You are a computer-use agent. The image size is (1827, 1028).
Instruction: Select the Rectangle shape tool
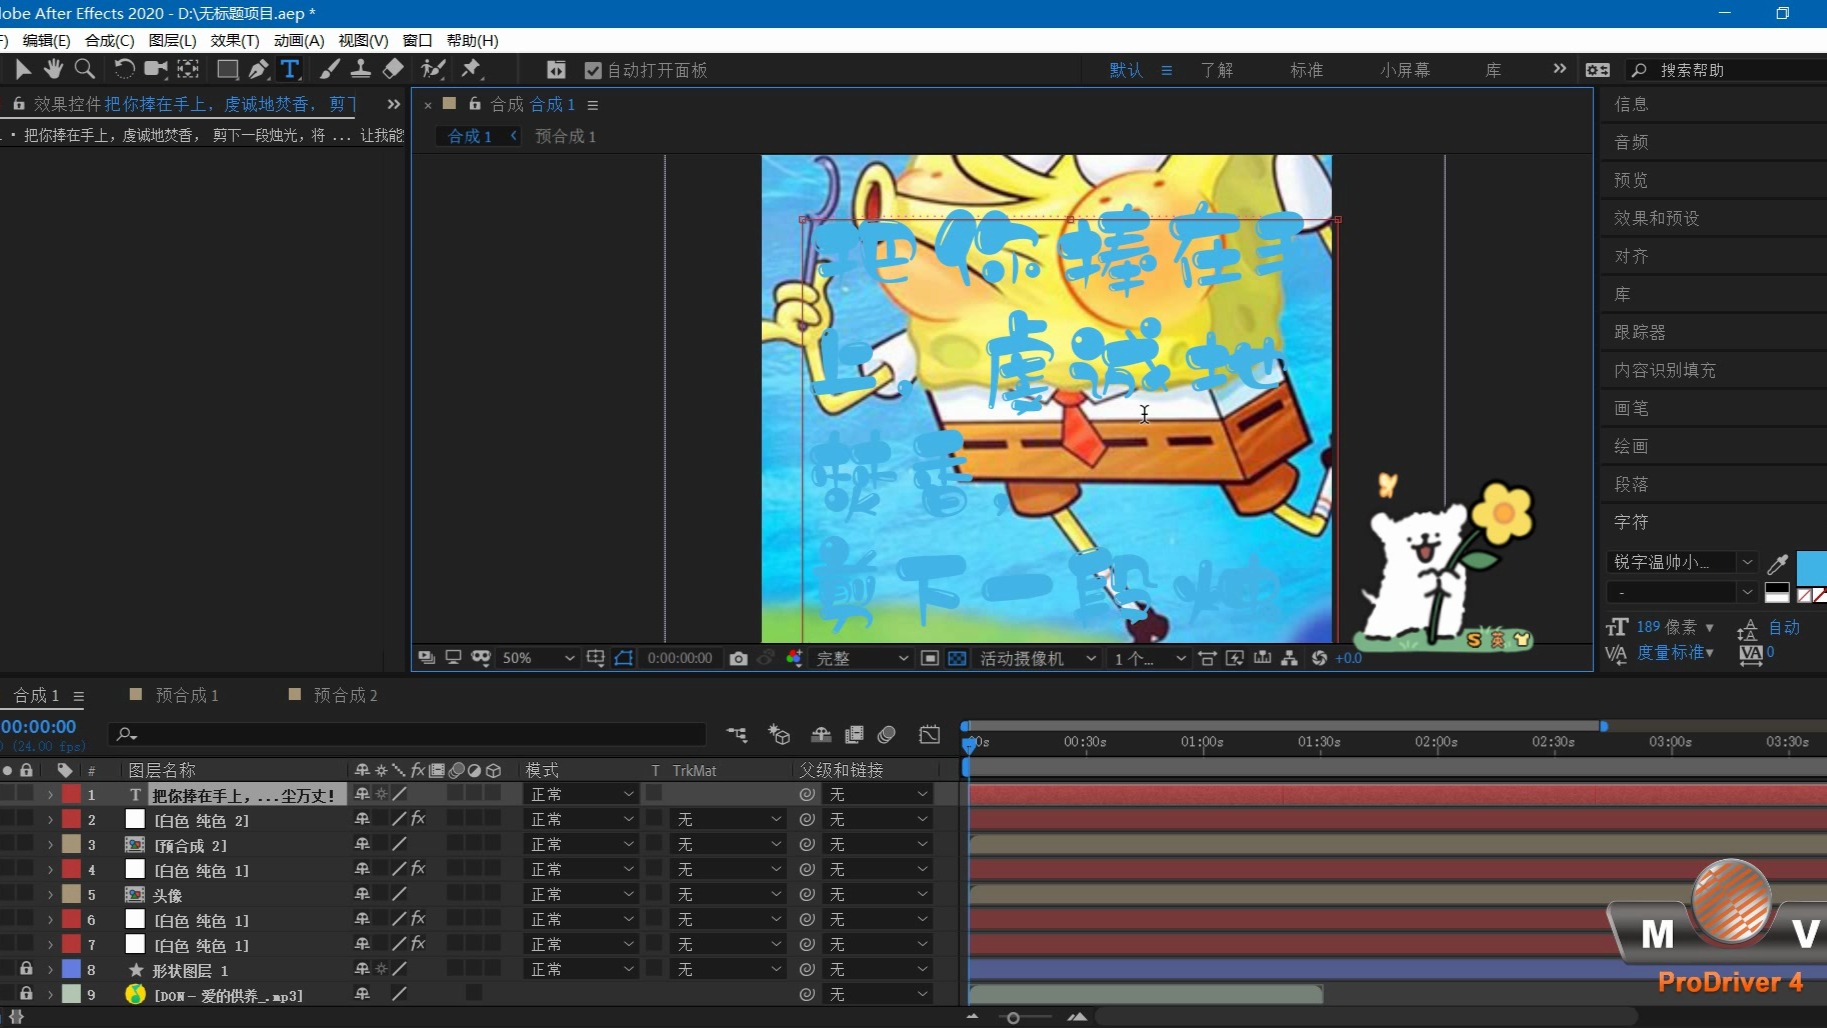point(228,69)
